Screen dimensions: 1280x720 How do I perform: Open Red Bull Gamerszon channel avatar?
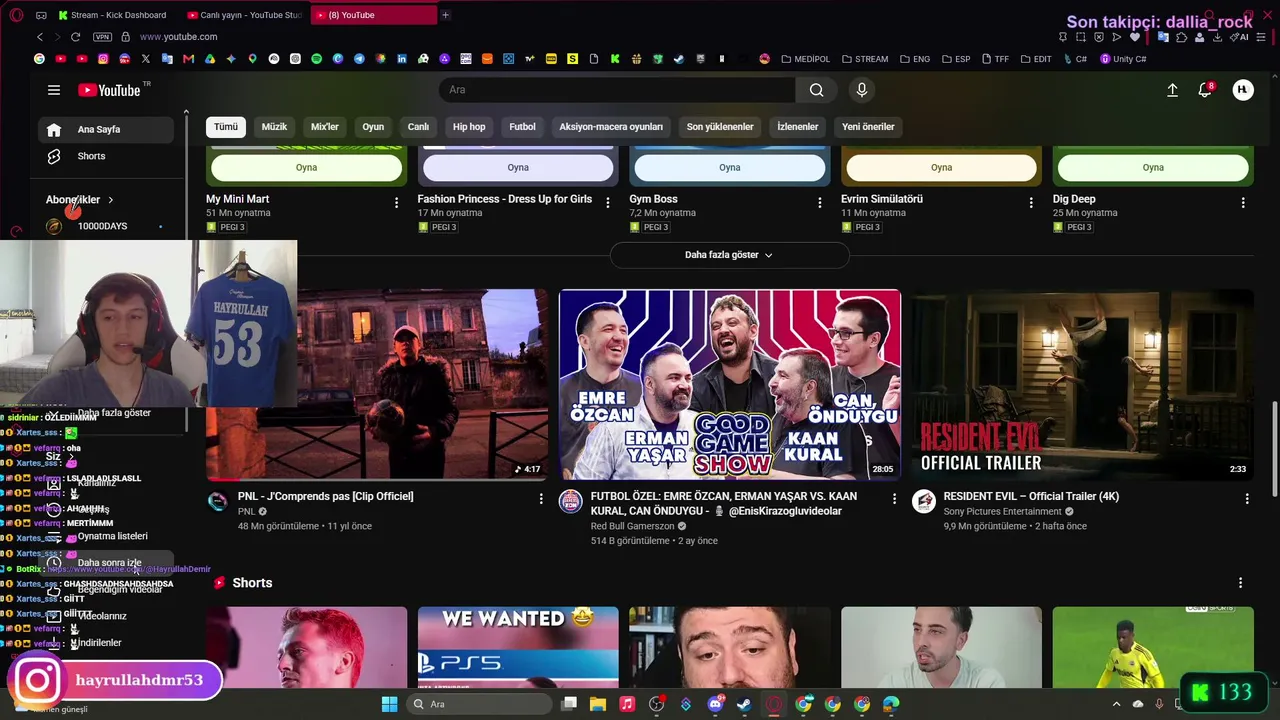(x=570, y=501)
